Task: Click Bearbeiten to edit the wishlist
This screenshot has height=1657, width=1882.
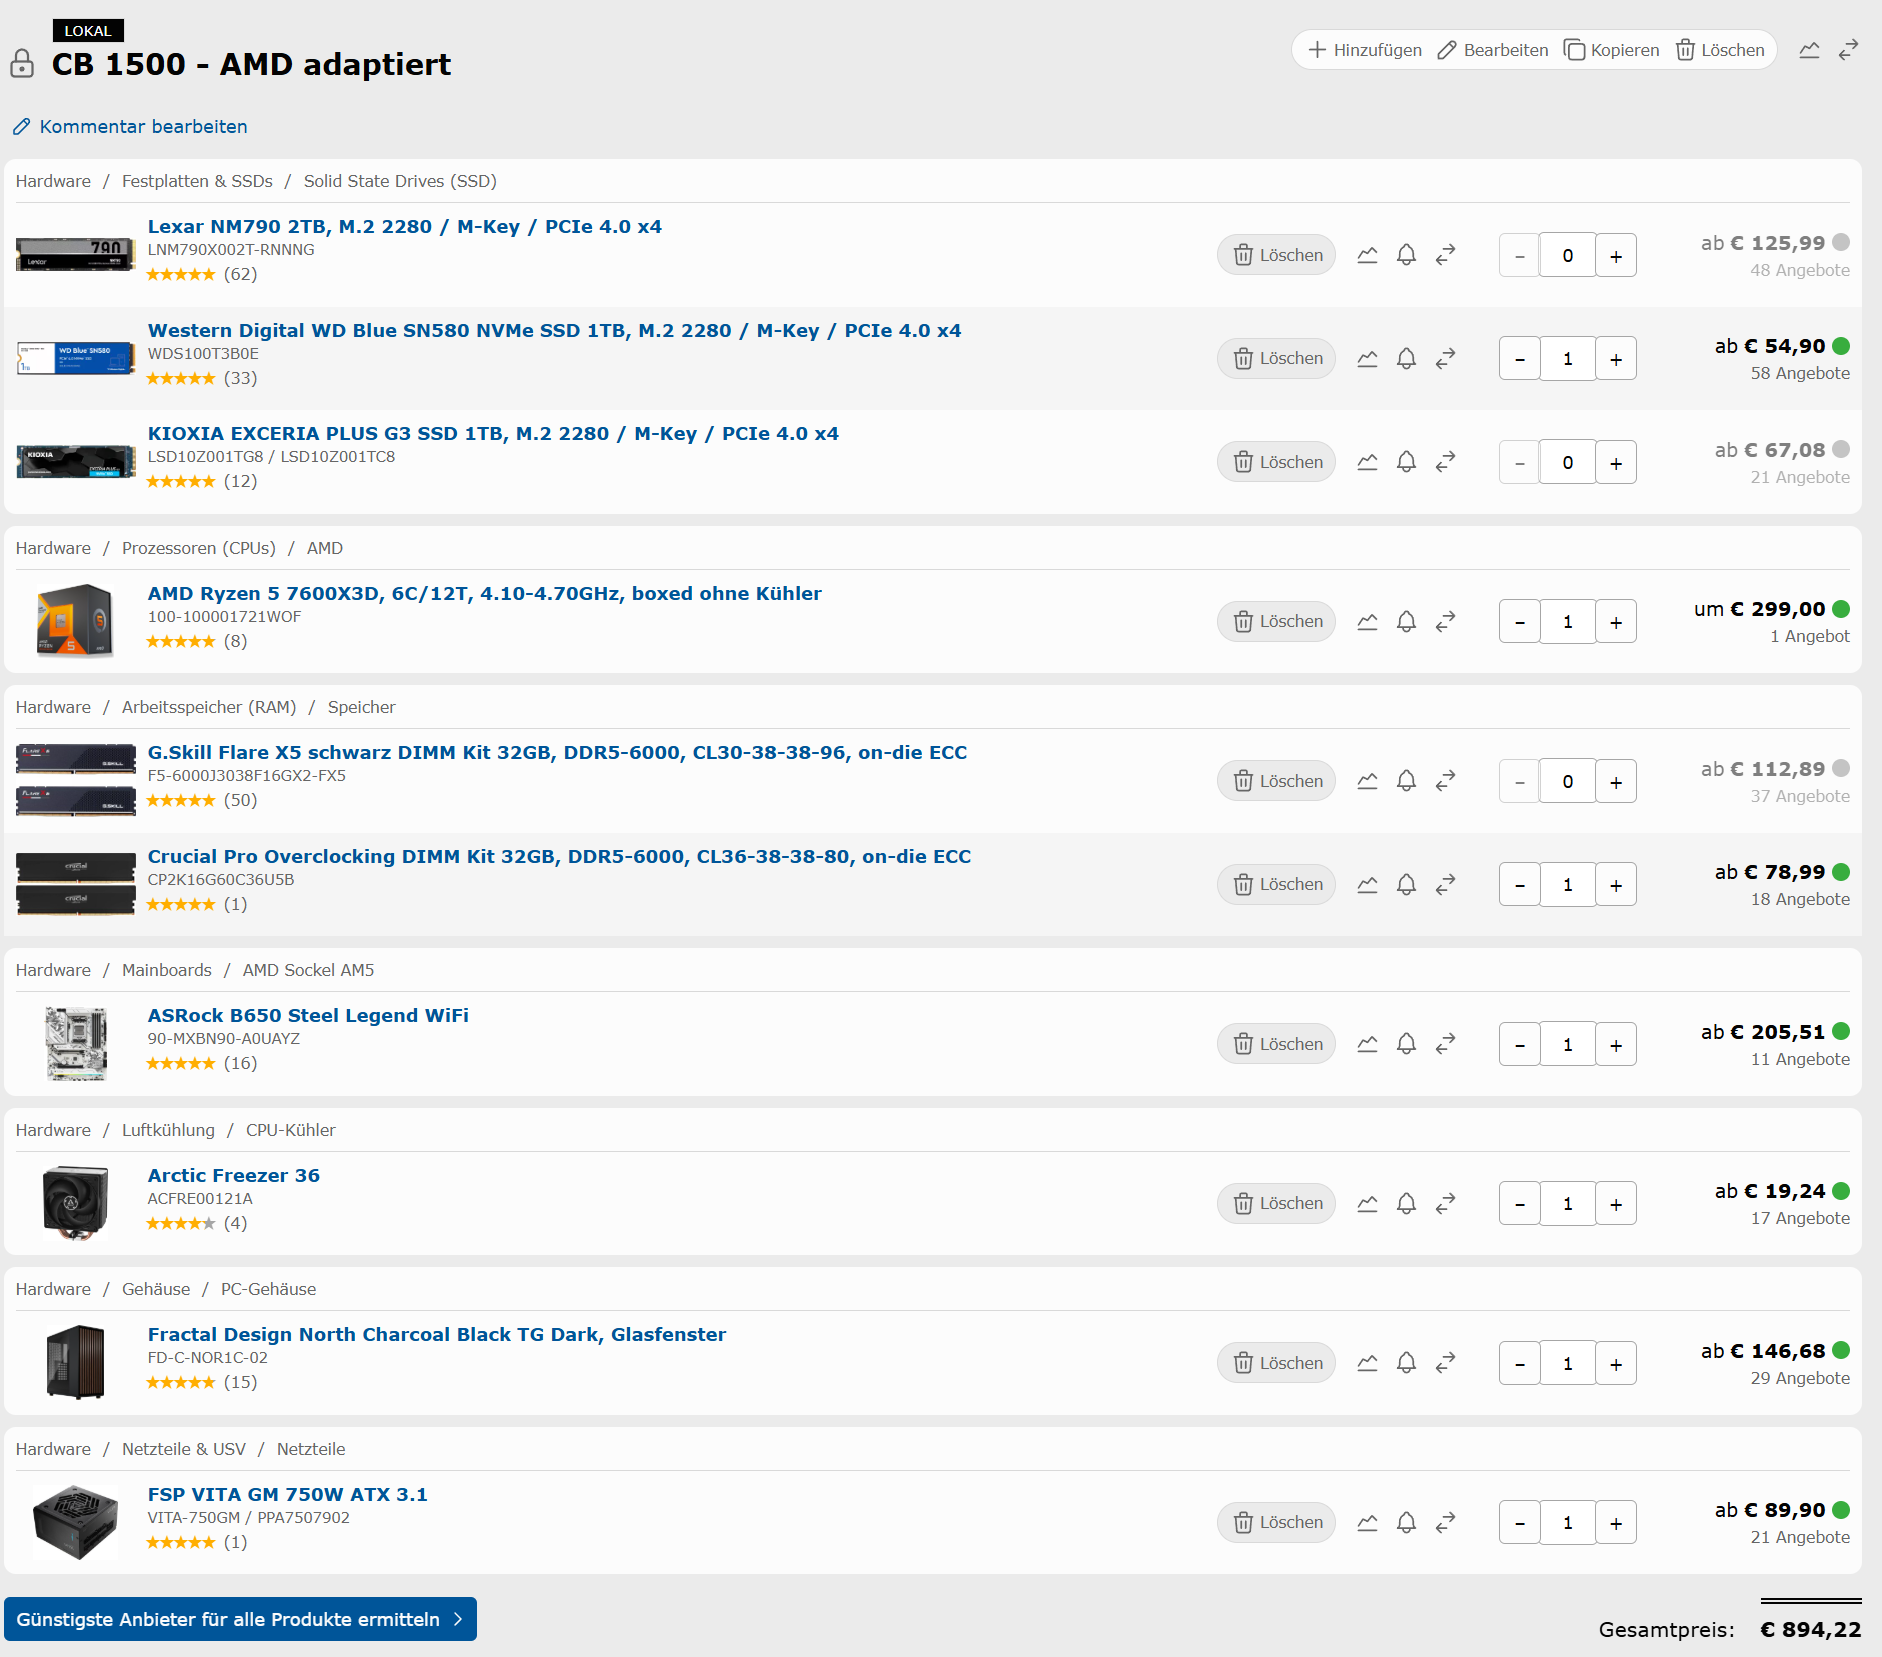Action: [1492, 50]
